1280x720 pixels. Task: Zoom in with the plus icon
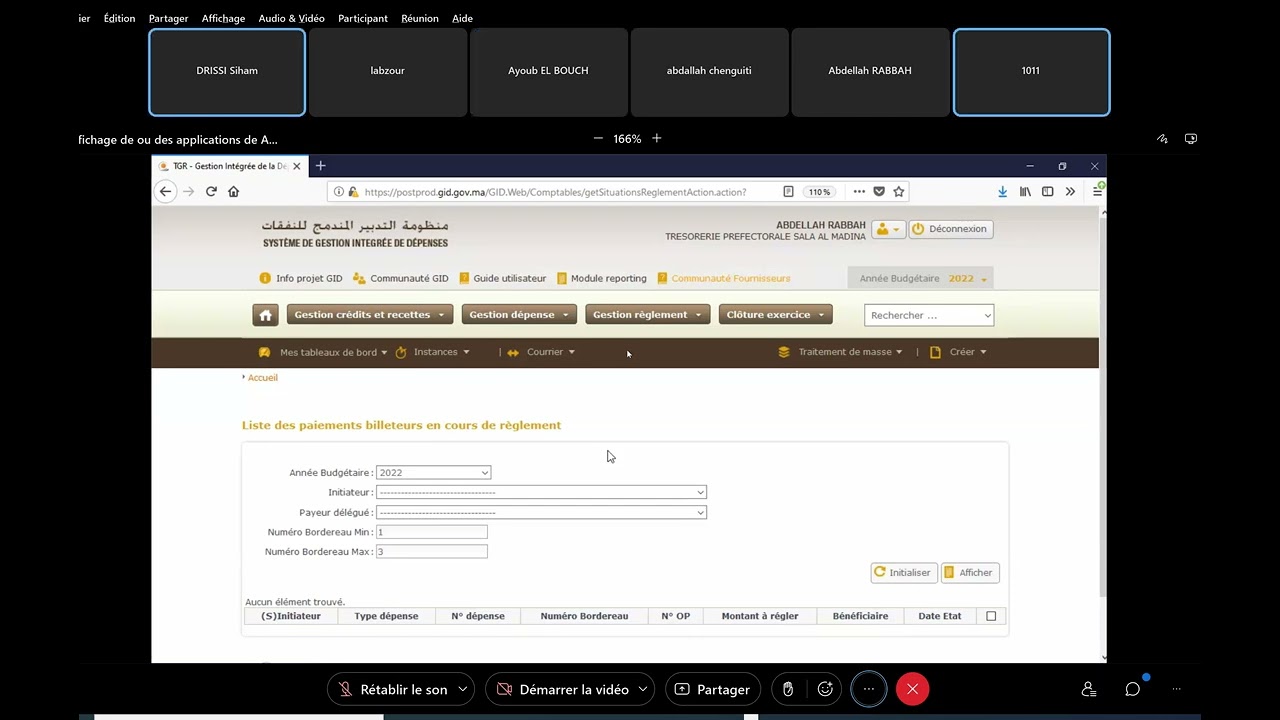pos(657,139)
